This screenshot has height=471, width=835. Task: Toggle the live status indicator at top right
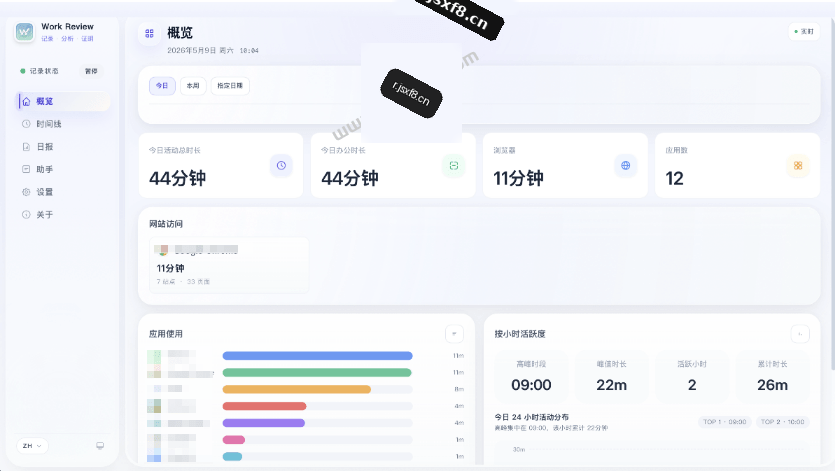tap(804, 31)
